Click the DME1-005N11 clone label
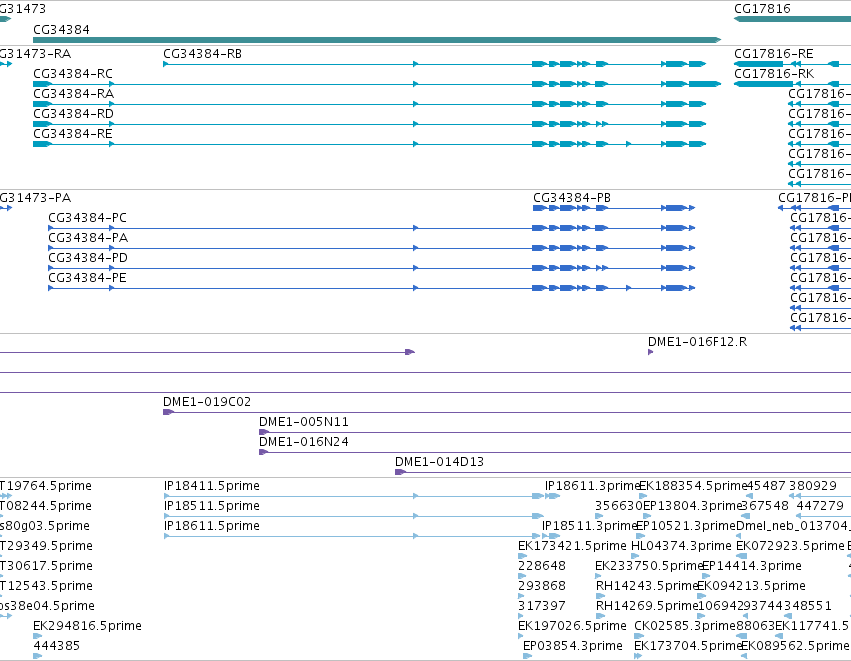Viewport: 851px width, 661px height. [304, 422]
